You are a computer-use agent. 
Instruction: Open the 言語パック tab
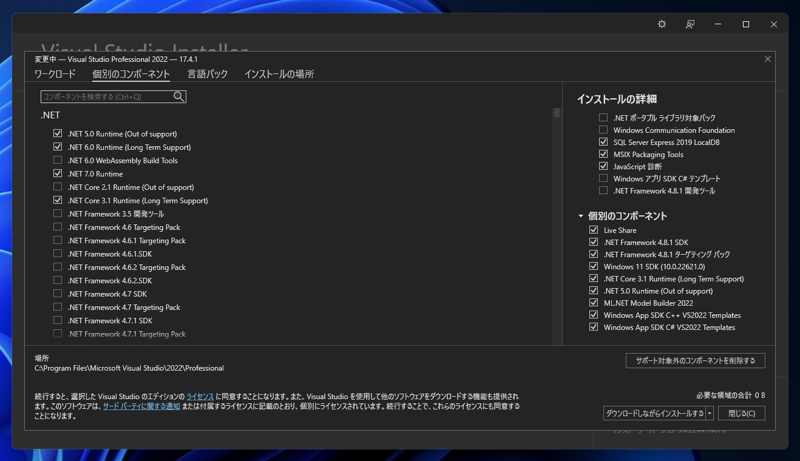(207, 74)
